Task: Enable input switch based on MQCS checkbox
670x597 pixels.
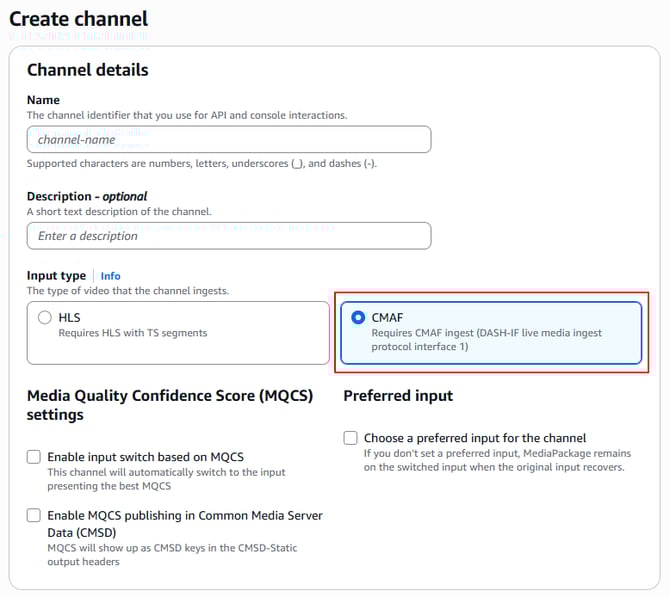Action: [x=34, y=457]
